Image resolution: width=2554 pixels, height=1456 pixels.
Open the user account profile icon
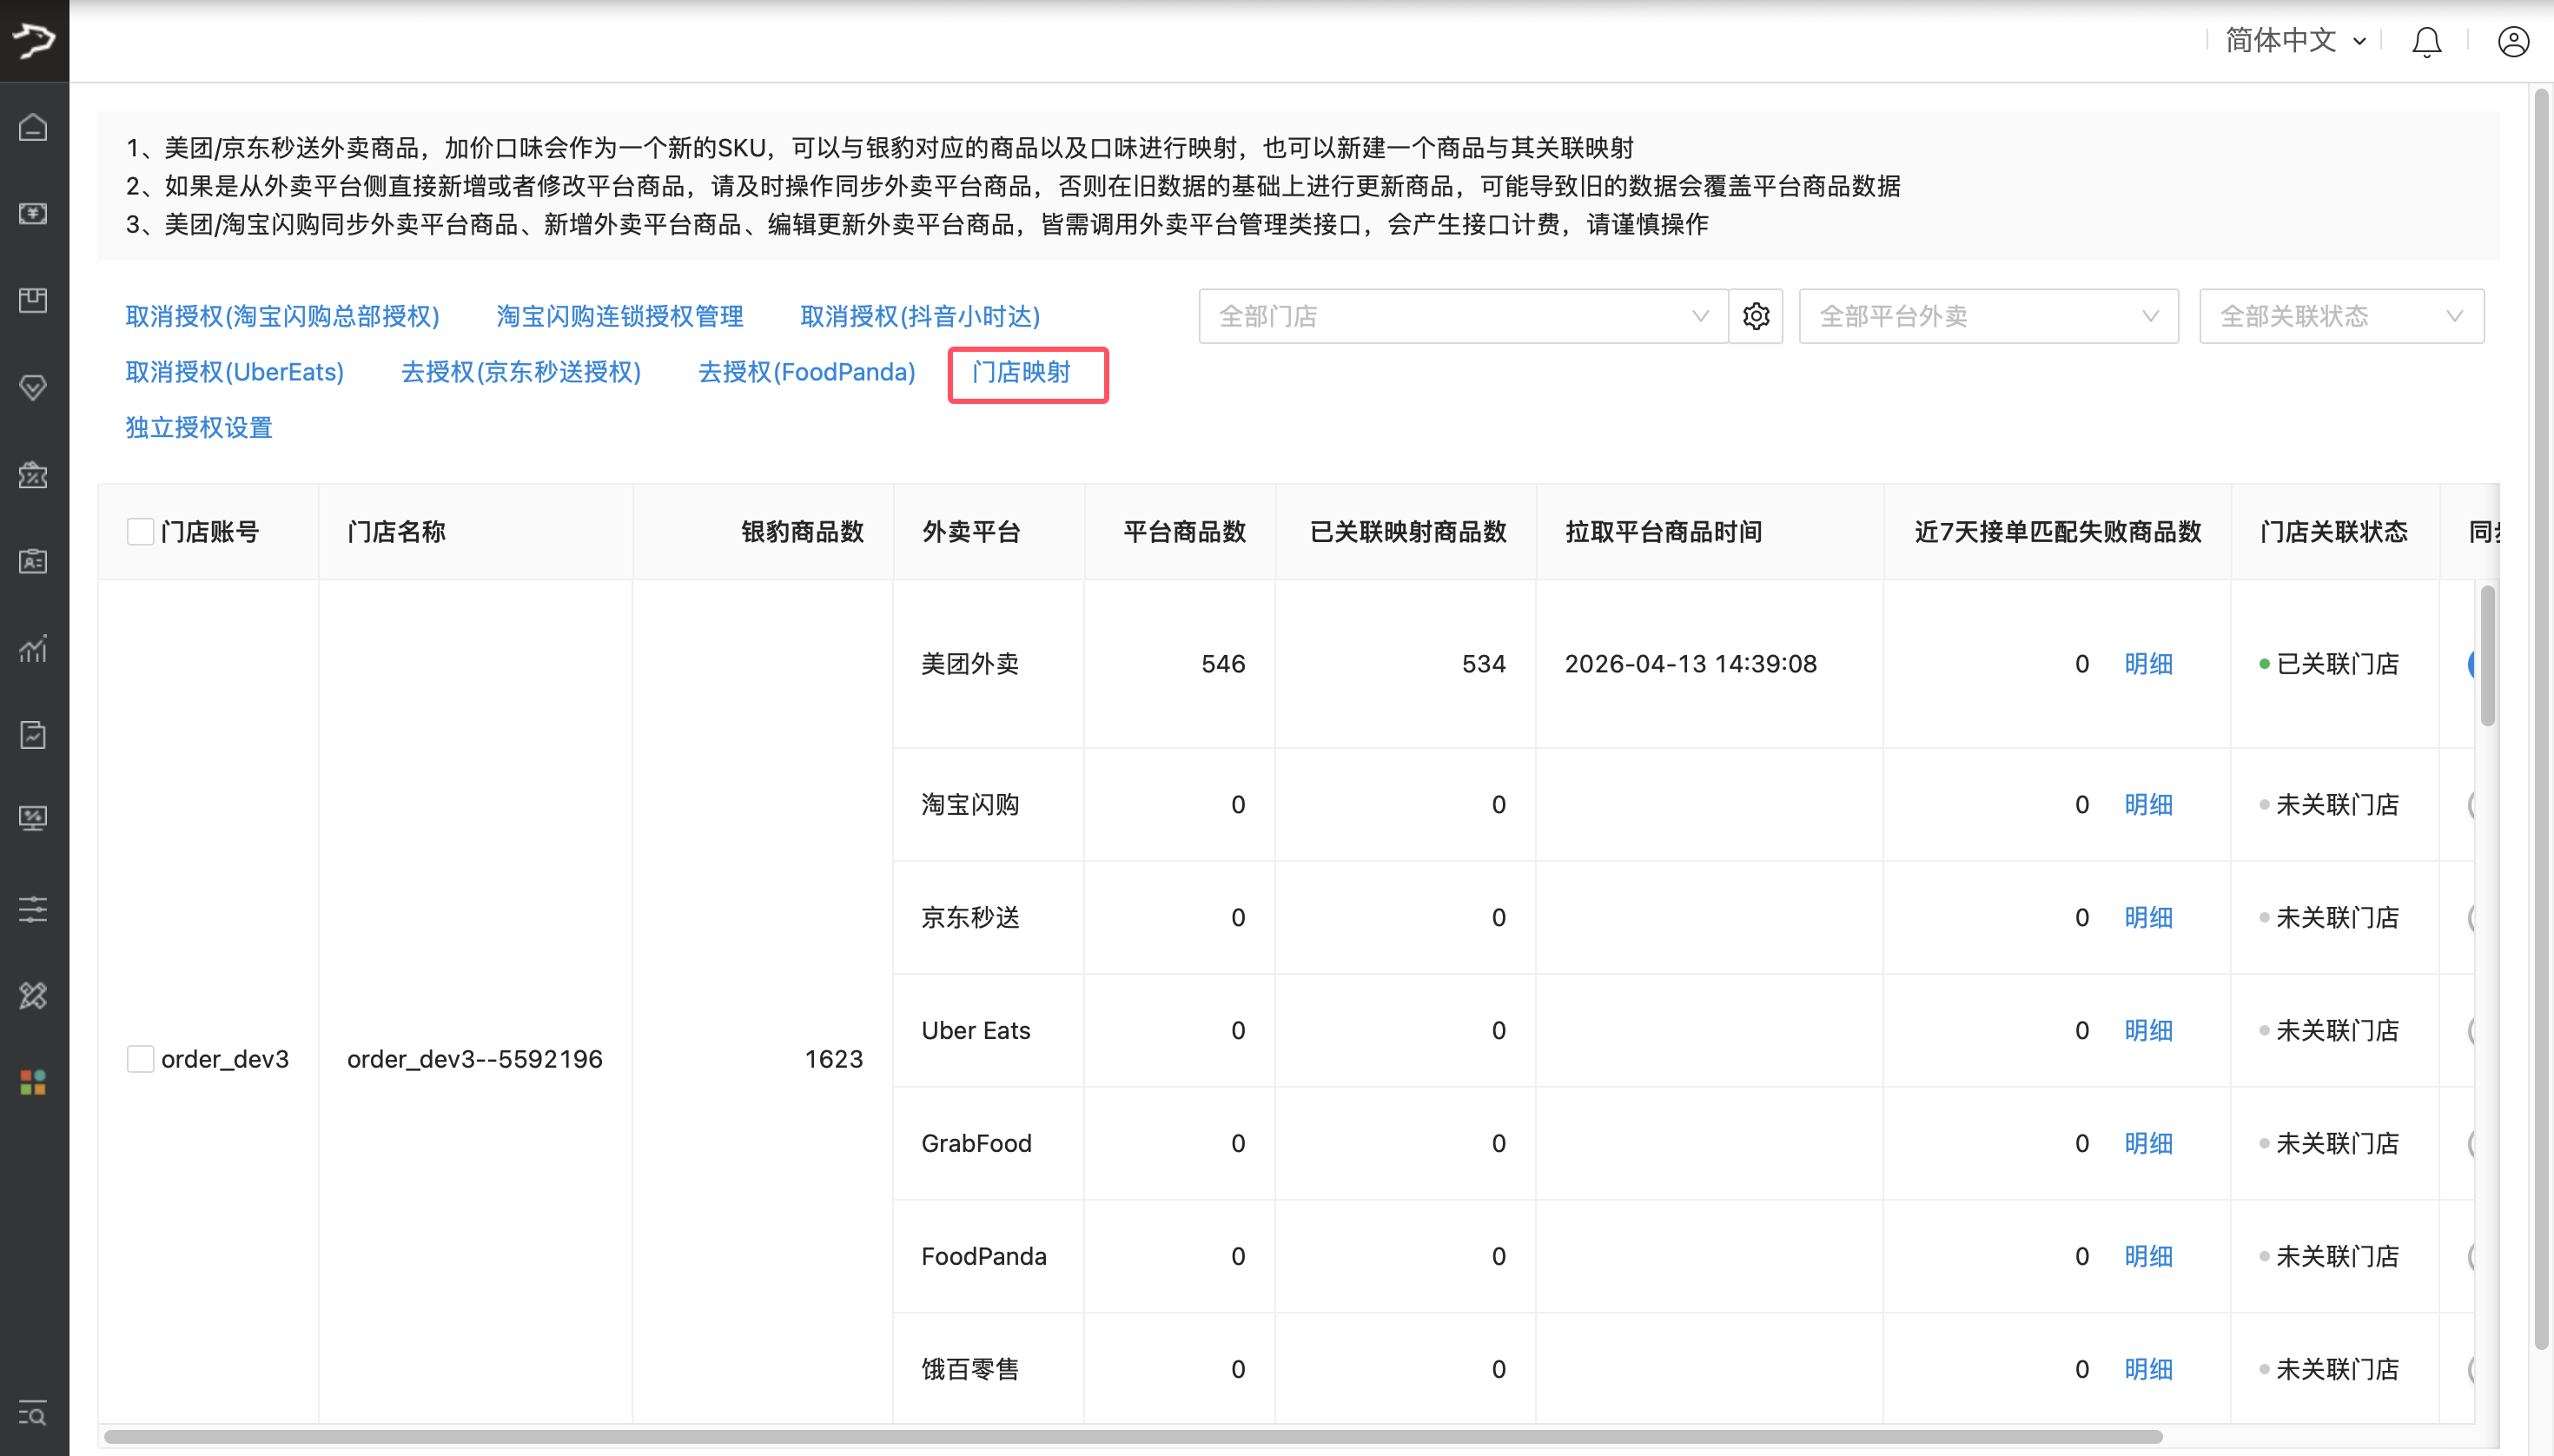tap(2513, 41)
